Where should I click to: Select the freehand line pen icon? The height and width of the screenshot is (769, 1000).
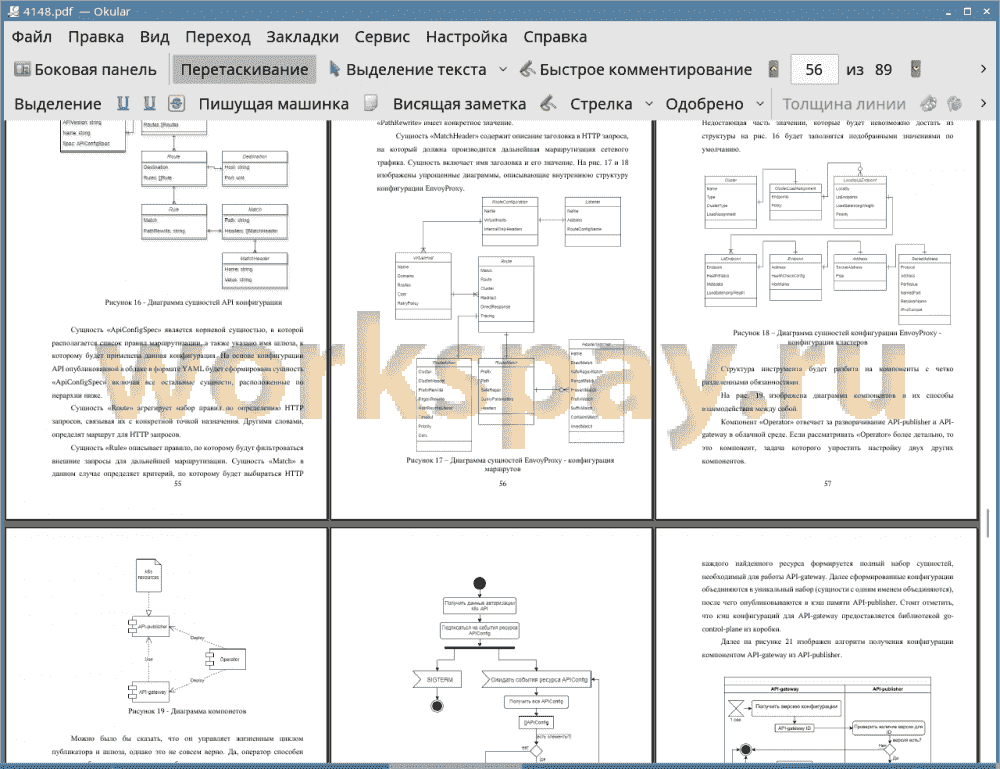pyautogui.click(x=548, y=103)
